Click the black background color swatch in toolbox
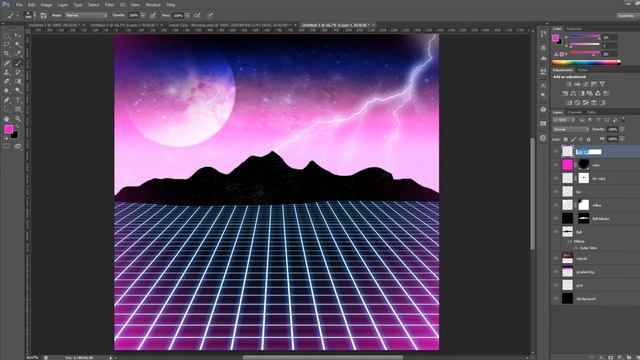The width and height of the screenshot is (640, 360). [x=15, y=135]
